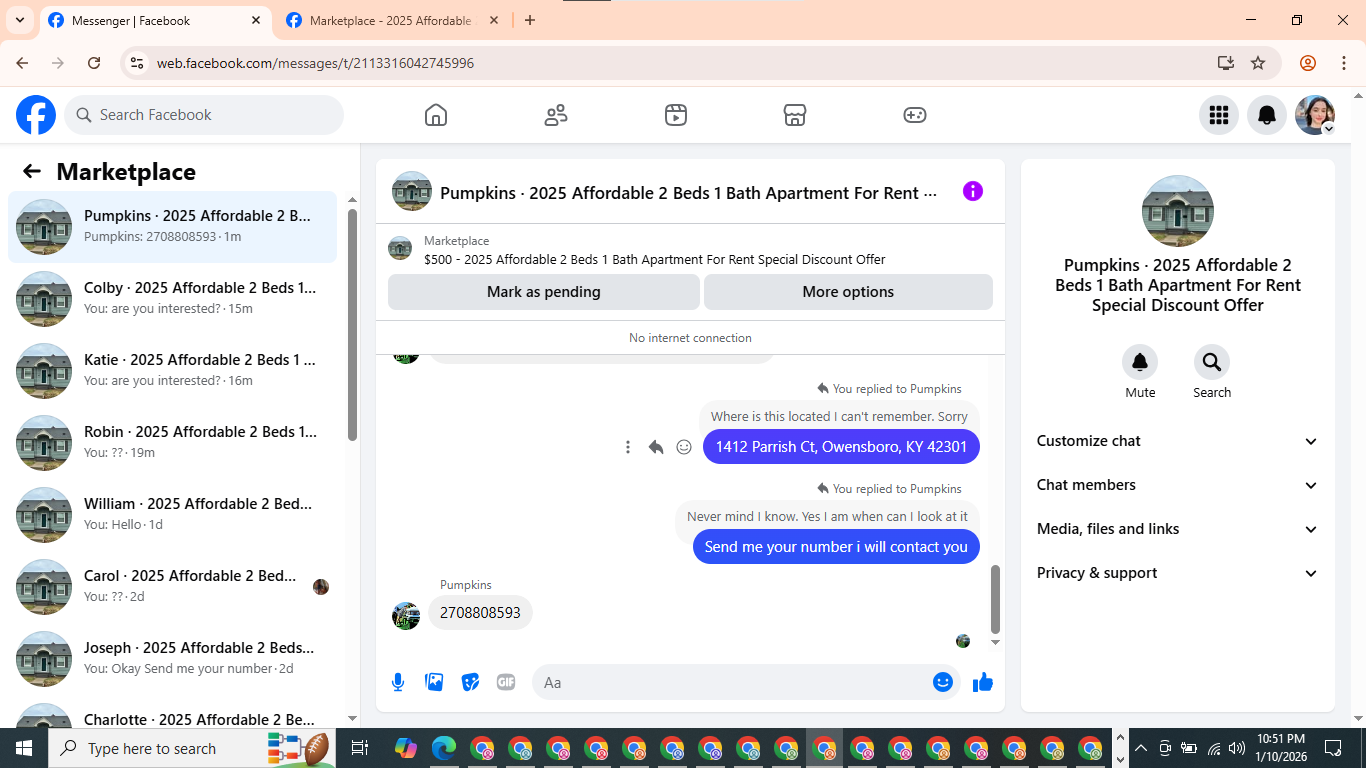Image resolution: width=1366 pixels, height=768 pixels.
Task: Search in conversation magnifier icon
Action: (1212, 362)
